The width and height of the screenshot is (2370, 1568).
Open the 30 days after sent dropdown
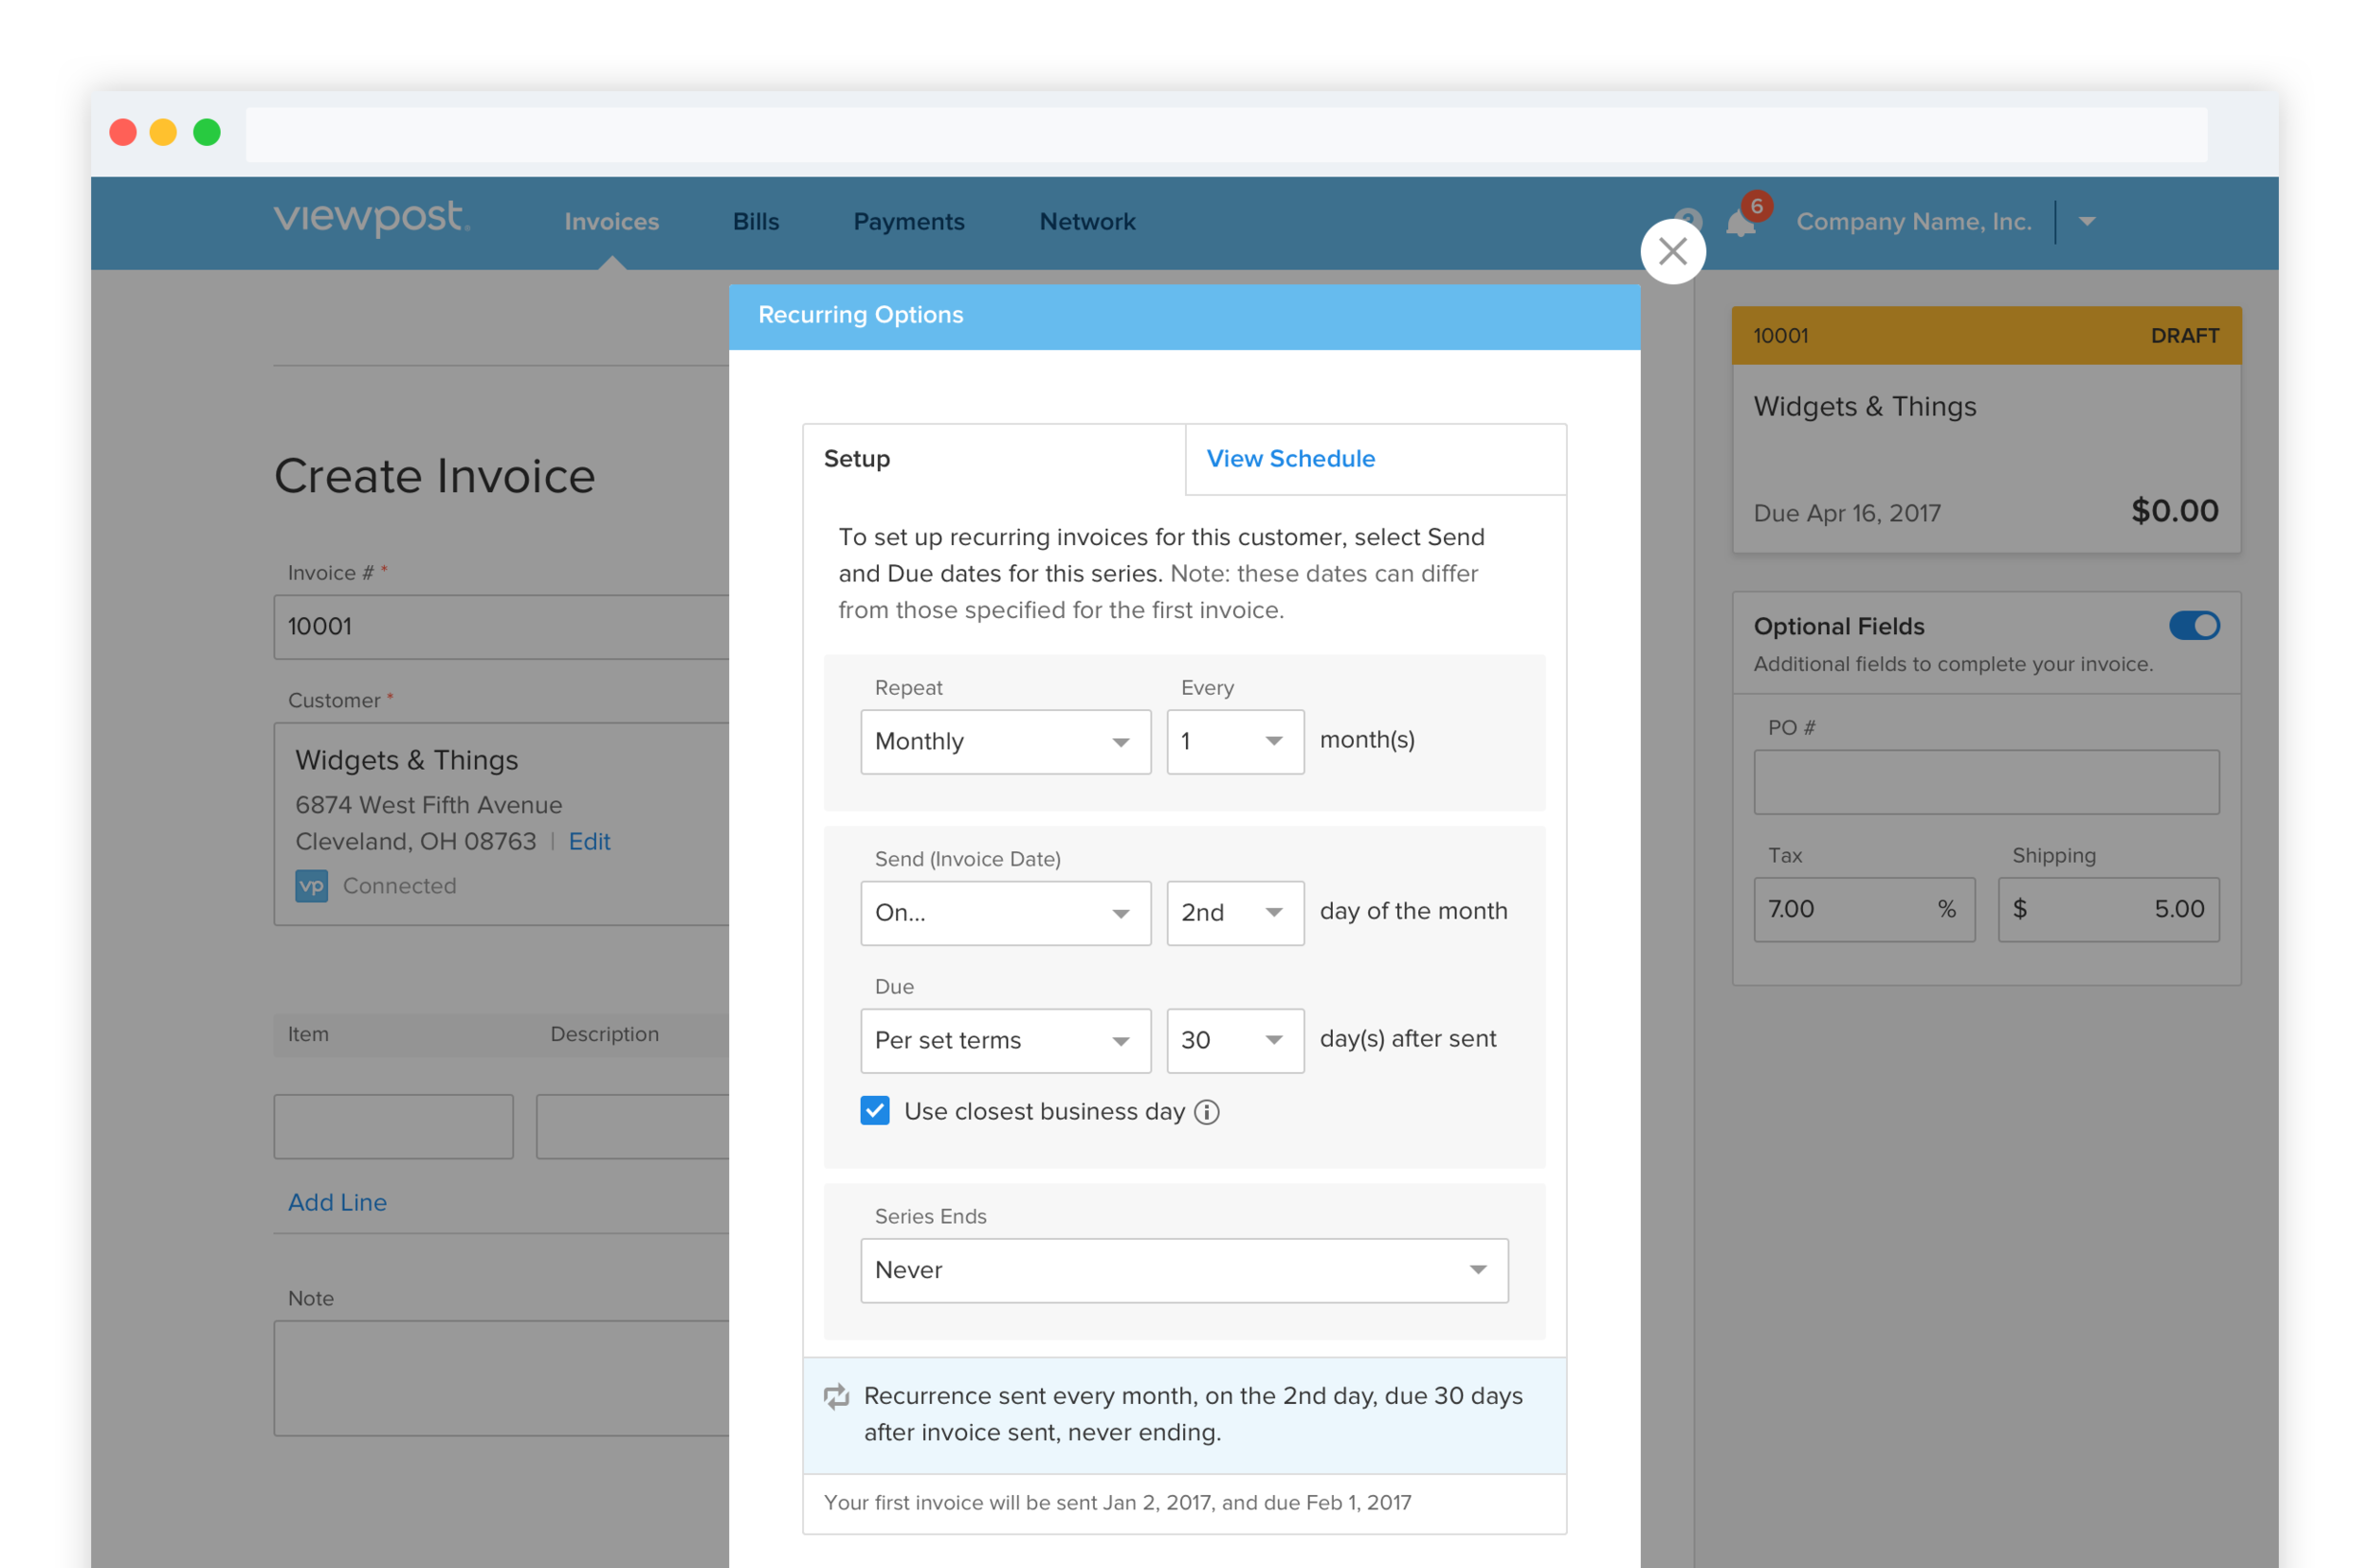(1235, 1040)
